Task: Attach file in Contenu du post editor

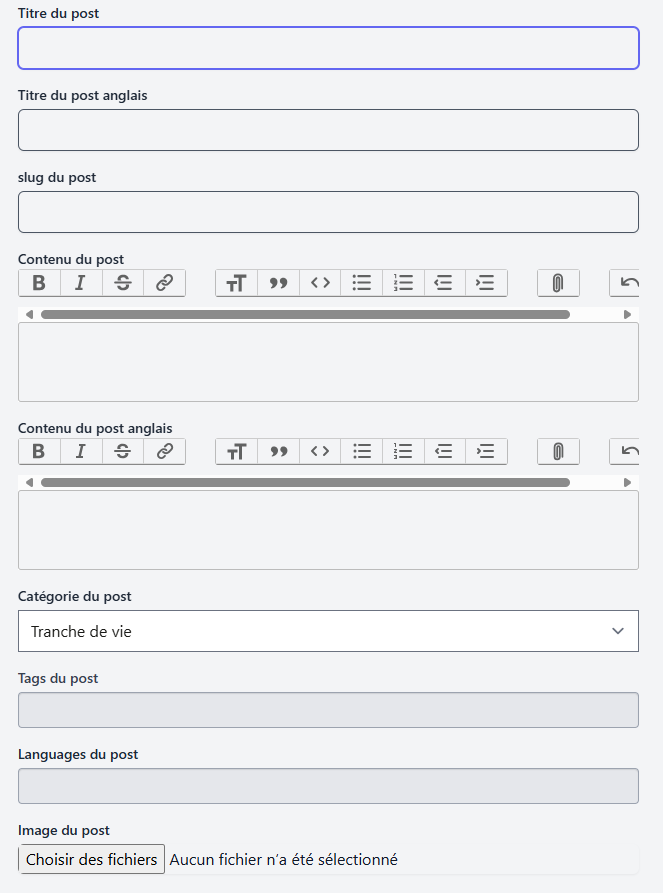Action: tap(558, 283)
